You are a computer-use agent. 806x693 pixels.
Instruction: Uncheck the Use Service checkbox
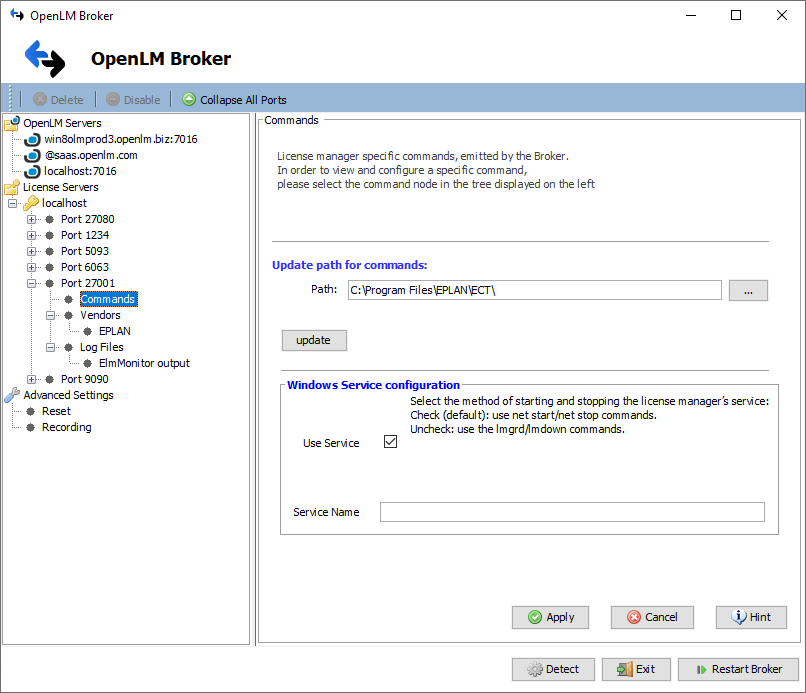tap(389, 440)
